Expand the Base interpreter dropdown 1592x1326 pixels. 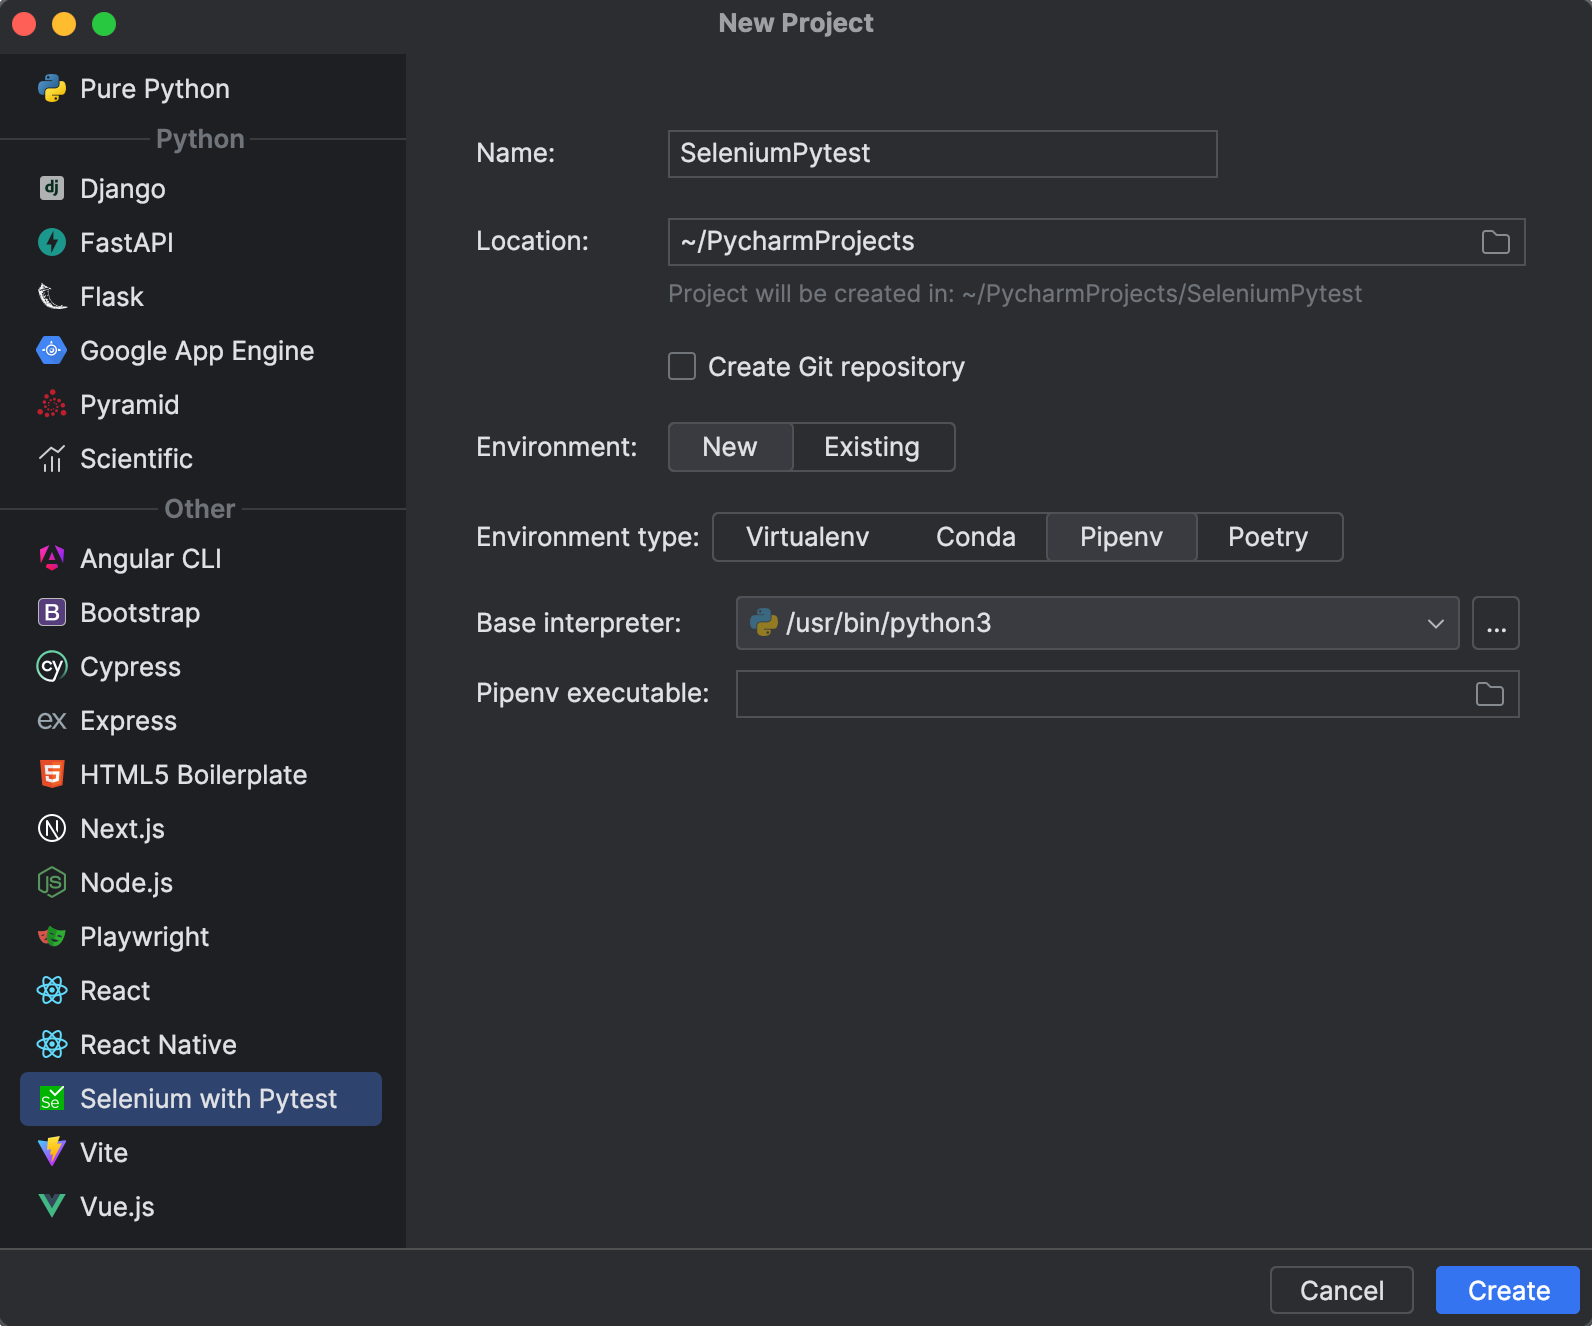coord(1435,623)
